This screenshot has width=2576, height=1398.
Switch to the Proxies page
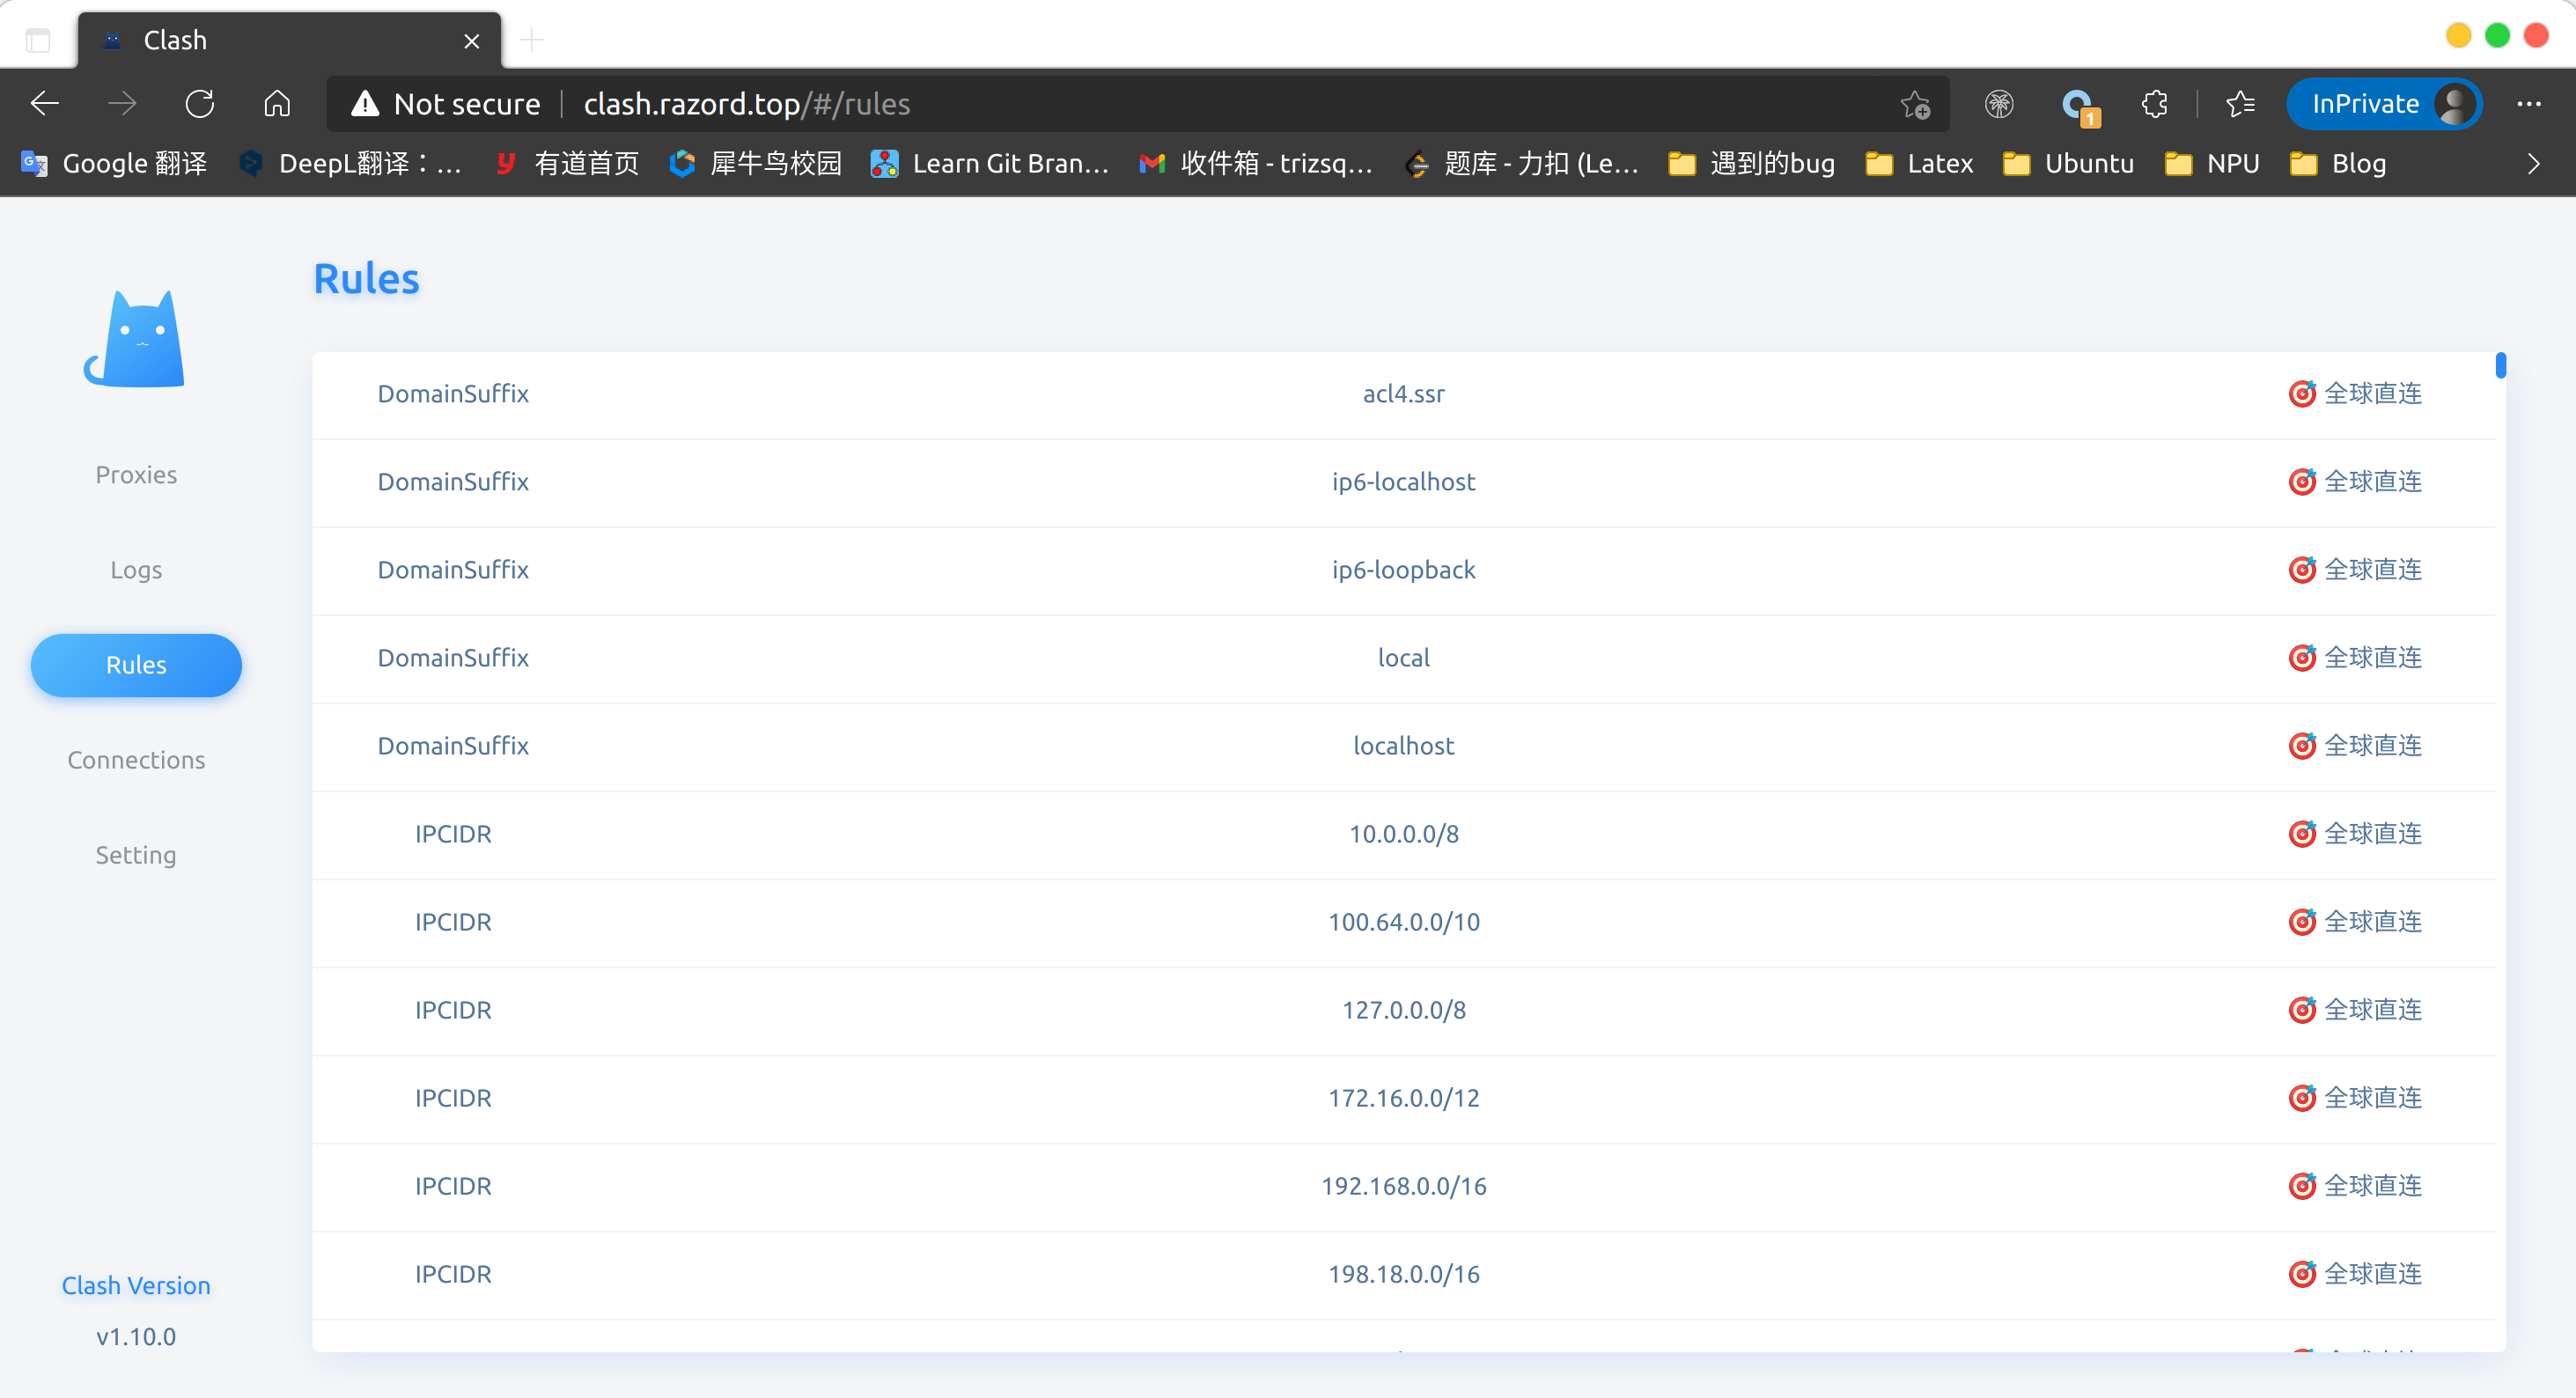[x=136, y=475]
